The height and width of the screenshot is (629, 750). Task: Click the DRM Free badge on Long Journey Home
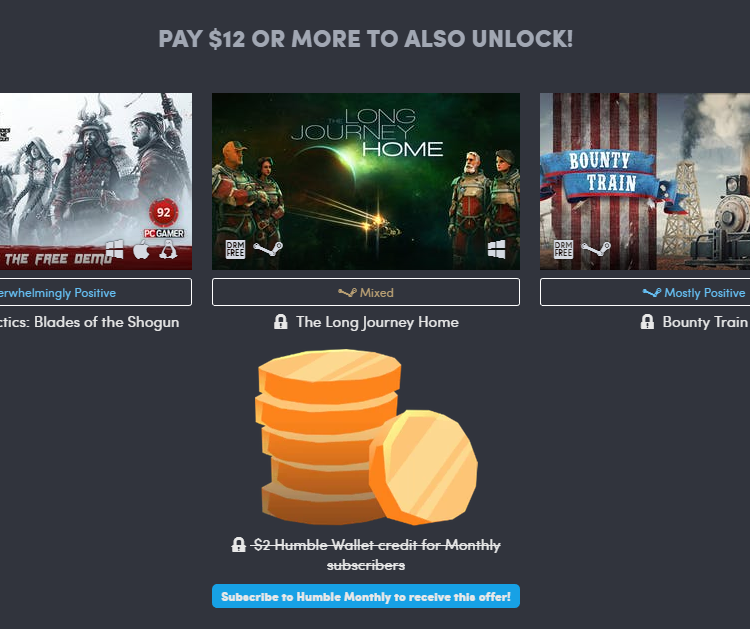pos(235,249)
